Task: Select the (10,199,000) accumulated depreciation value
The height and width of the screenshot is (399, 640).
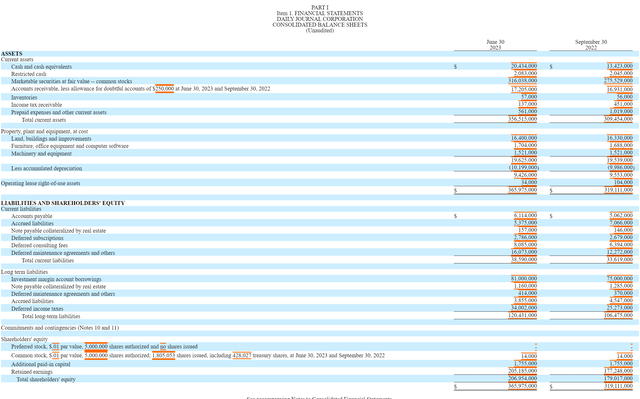Action: click(524, 168)
